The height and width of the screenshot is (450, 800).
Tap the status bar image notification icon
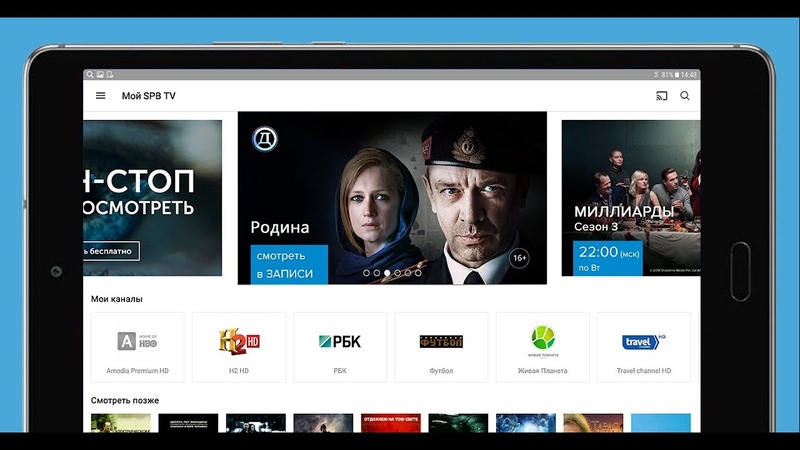(x=100, y=74)
